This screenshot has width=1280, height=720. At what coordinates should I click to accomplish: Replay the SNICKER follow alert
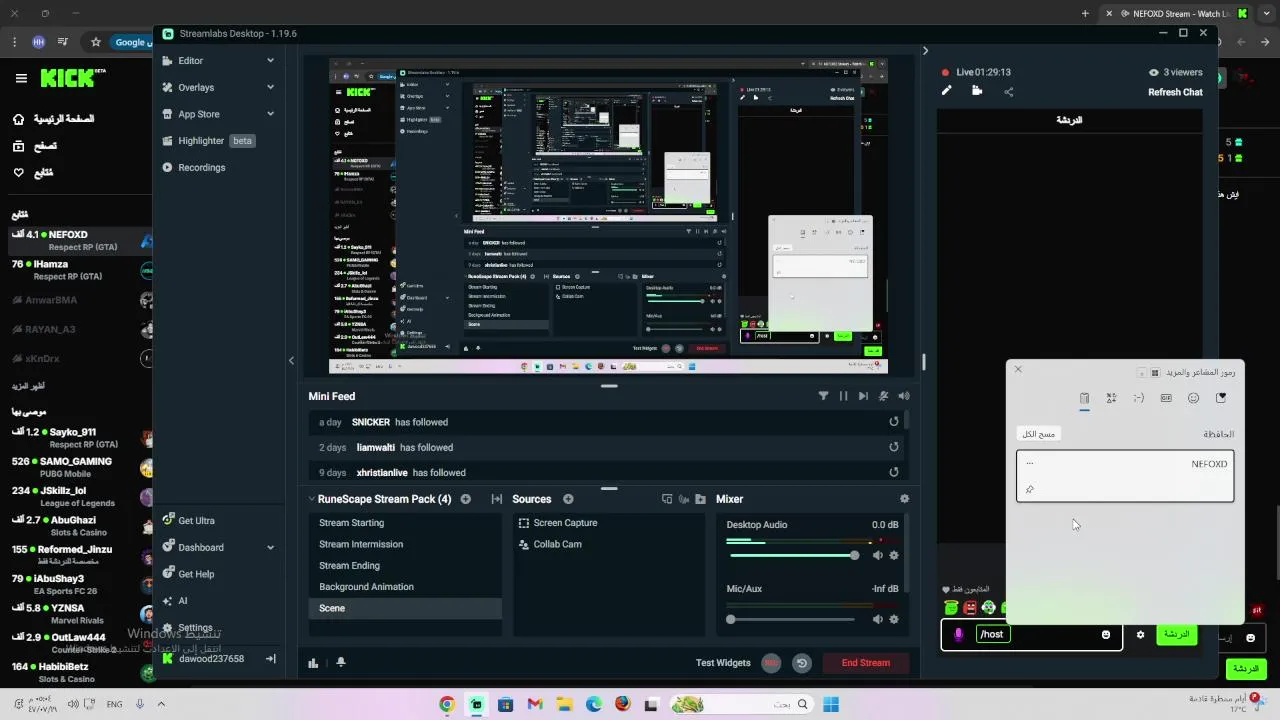[x=894, y=422]
